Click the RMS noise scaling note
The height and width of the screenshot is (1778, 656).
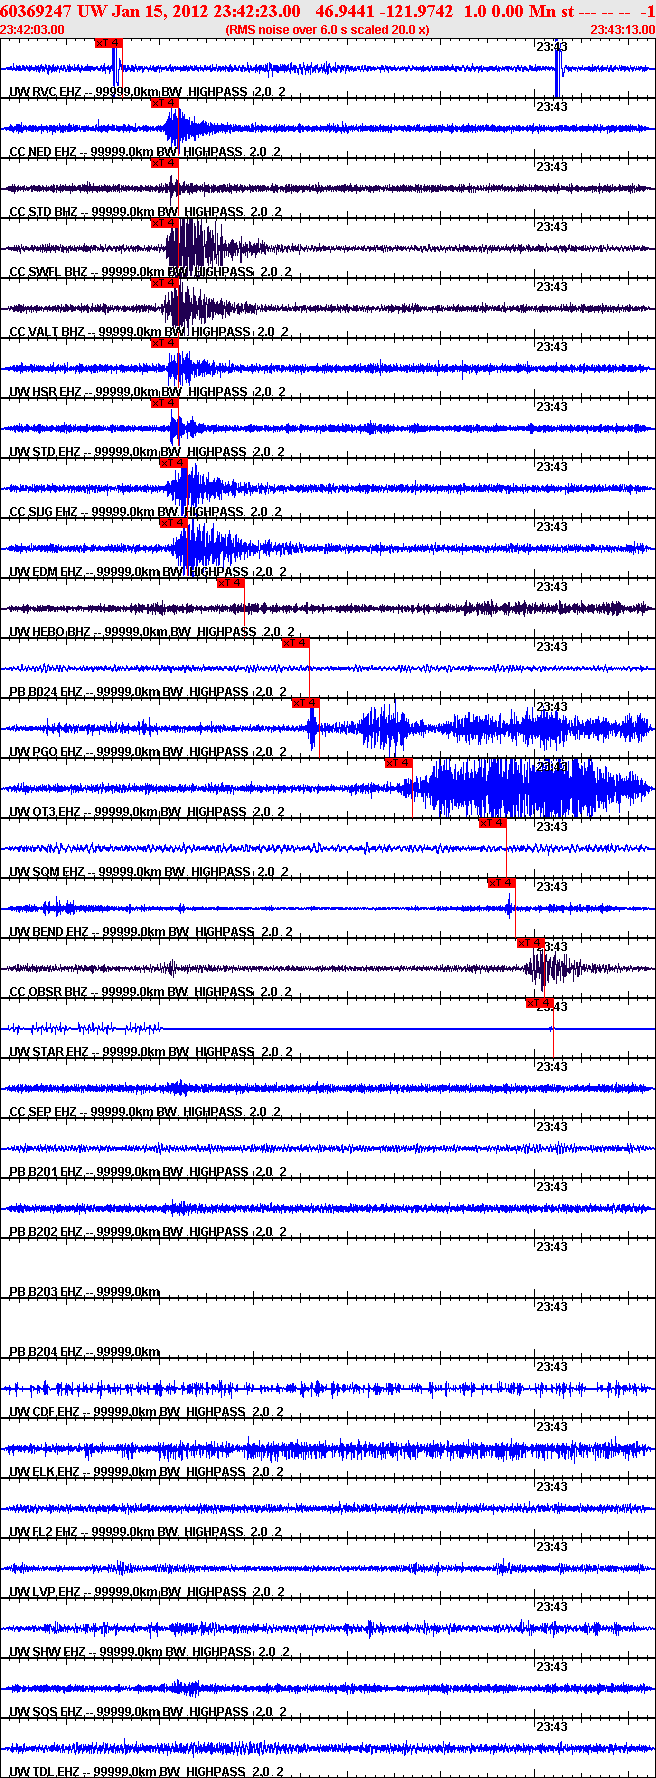coord(328,29)
